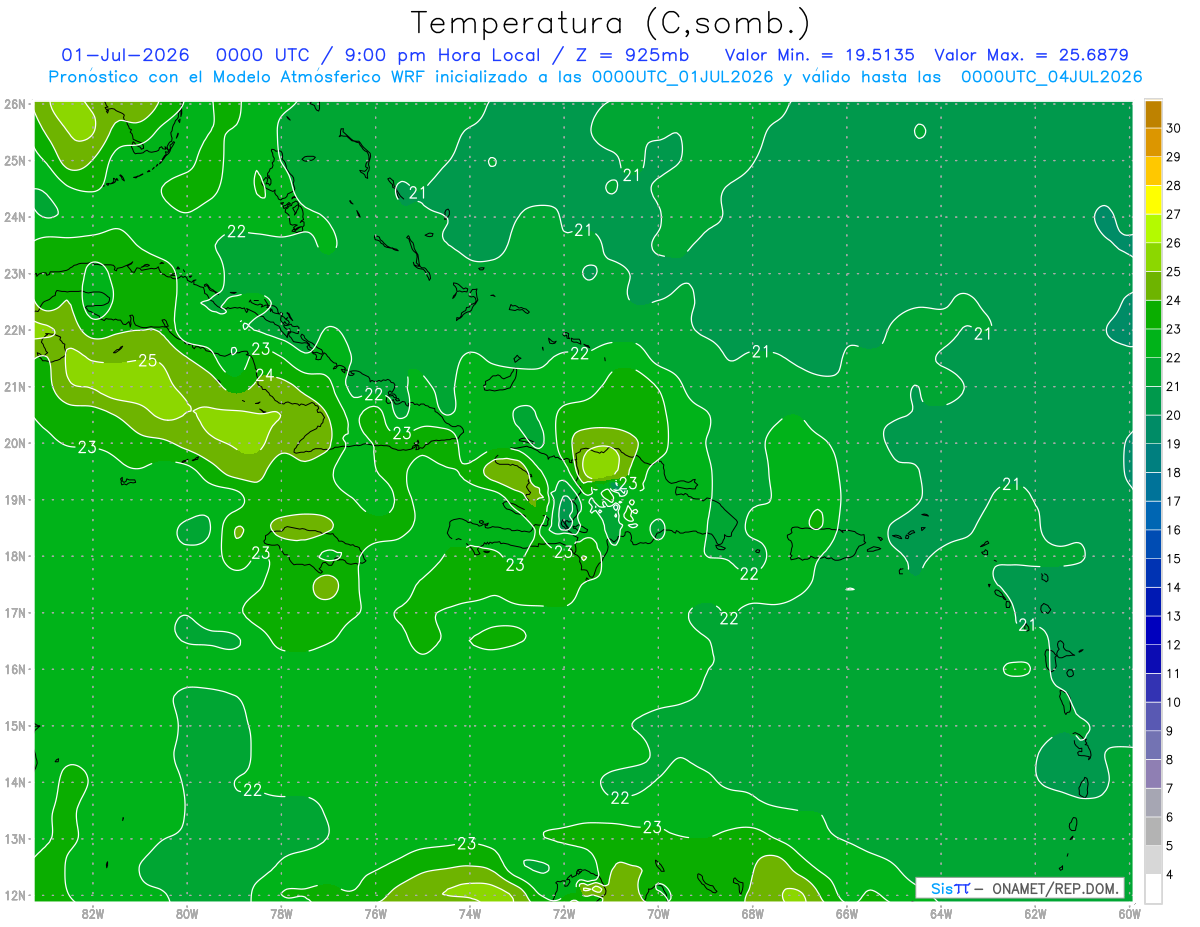Pick the green legend band between 22 and 23
1200x927 pixels.
[1153, 343]
